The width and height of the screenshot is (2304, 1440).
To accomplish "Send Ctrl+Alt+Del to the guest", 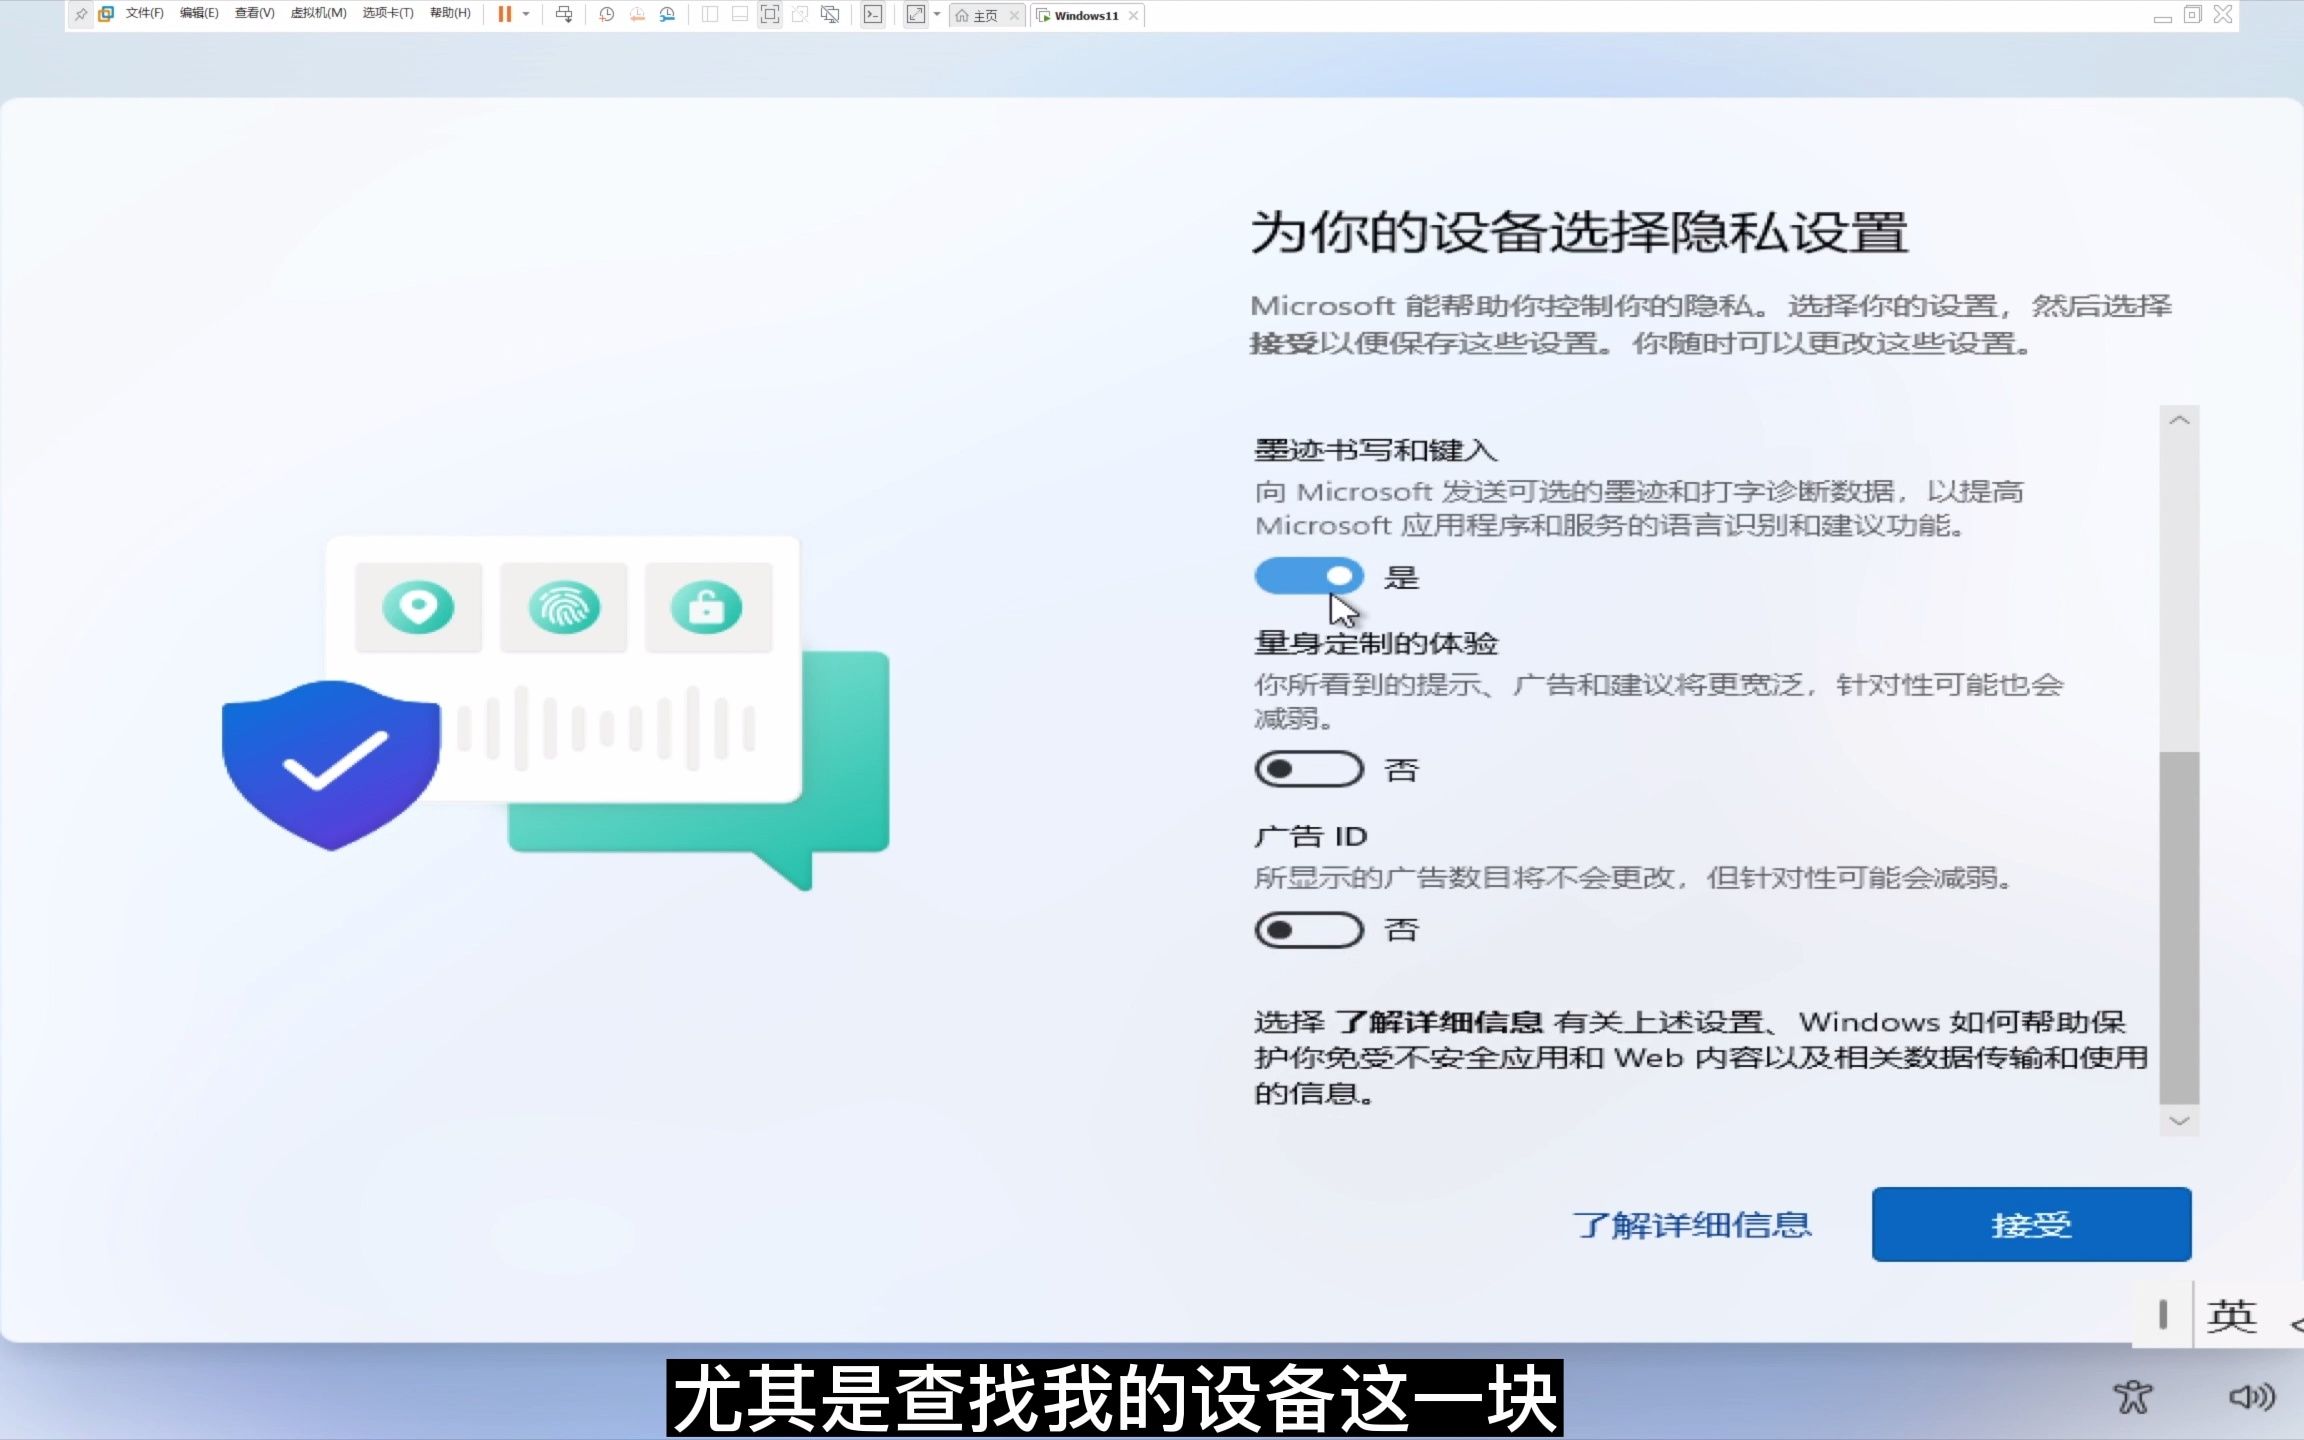I will [564, 14].
